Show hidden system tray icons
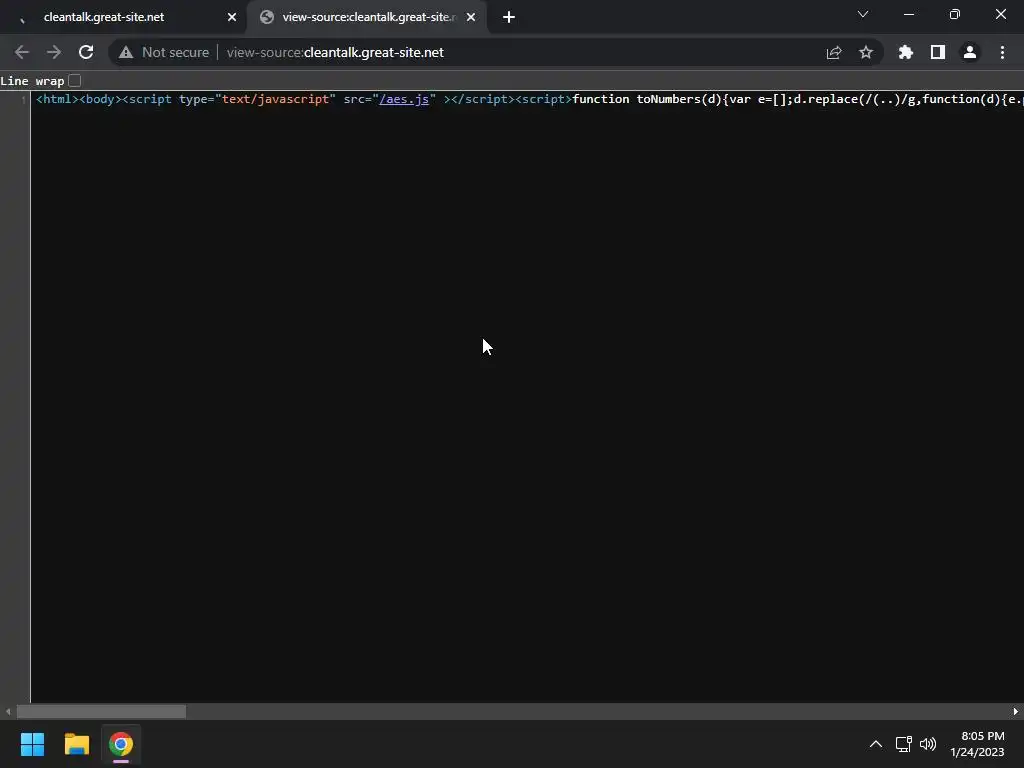The image size is (1024, 768). 876,744
